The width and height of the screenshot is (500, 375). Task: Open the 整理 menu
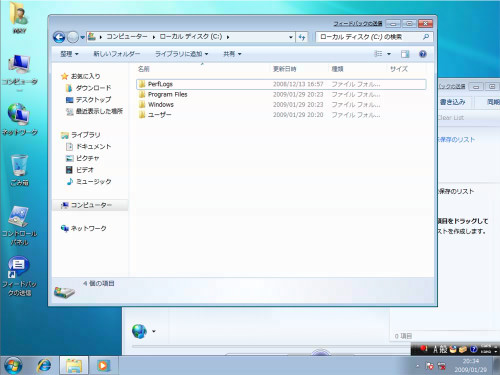(x=69, y=54)
